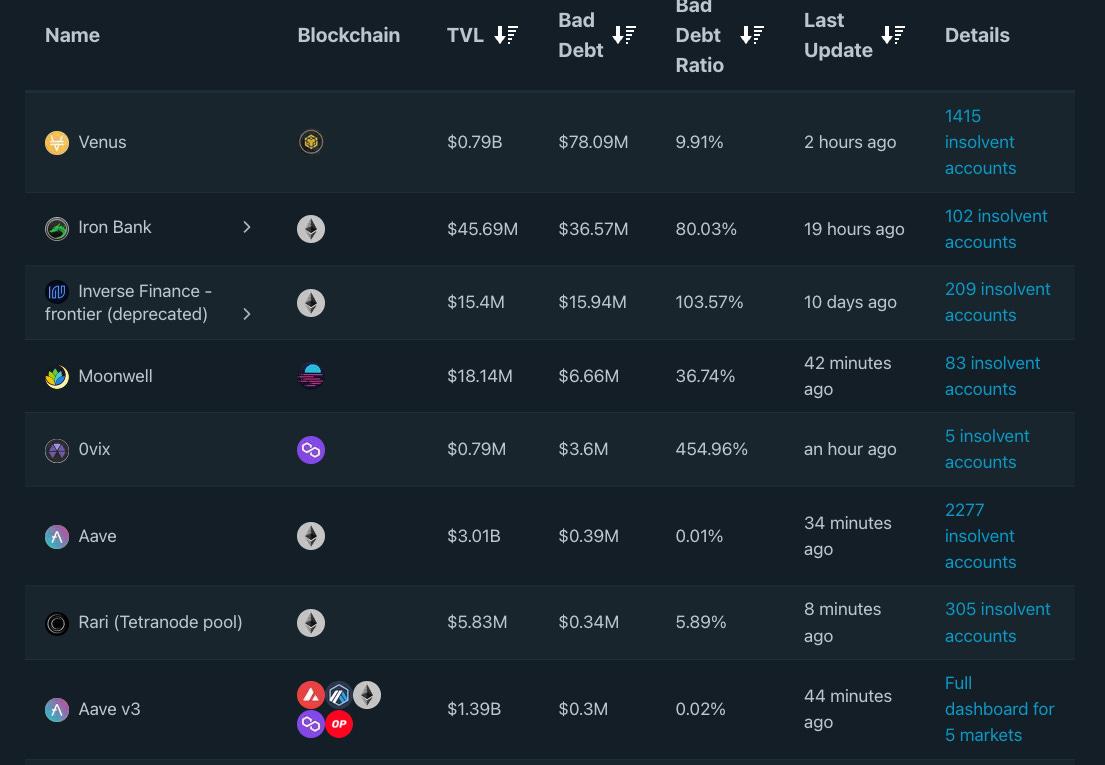Click the Venus protocol logo icon
This screenshot has width=1105, height=765.
(57, 142)
